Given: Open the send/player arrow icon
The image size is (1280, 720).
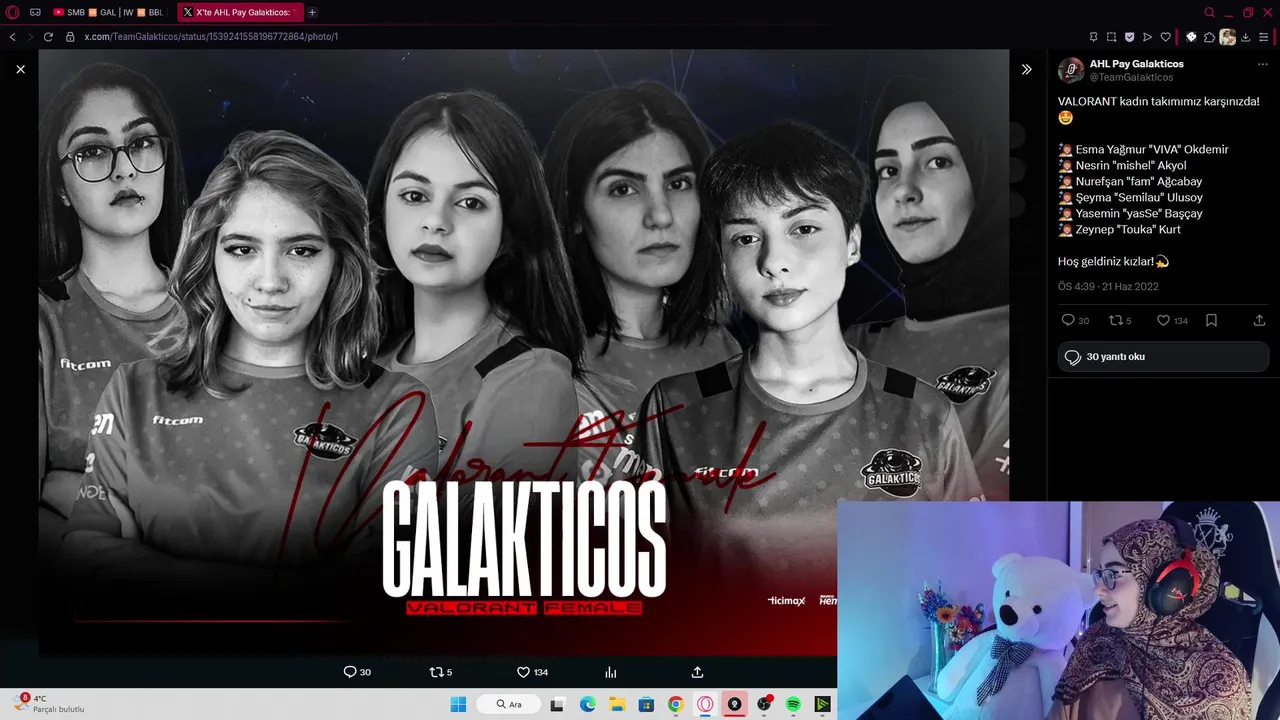Looking at the screenshot, I should [x=1147, y=37].
